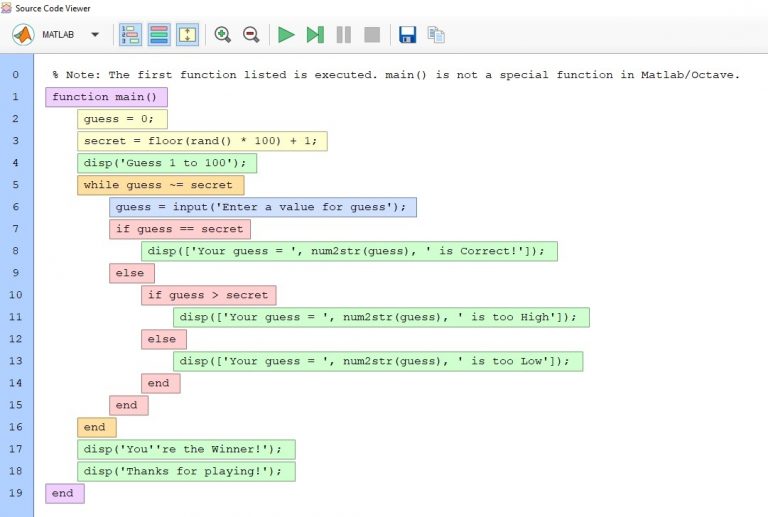Toggle line numbers display button
Image resolution: width=768 pixels, height=517 pixels.
pos(130,35)
